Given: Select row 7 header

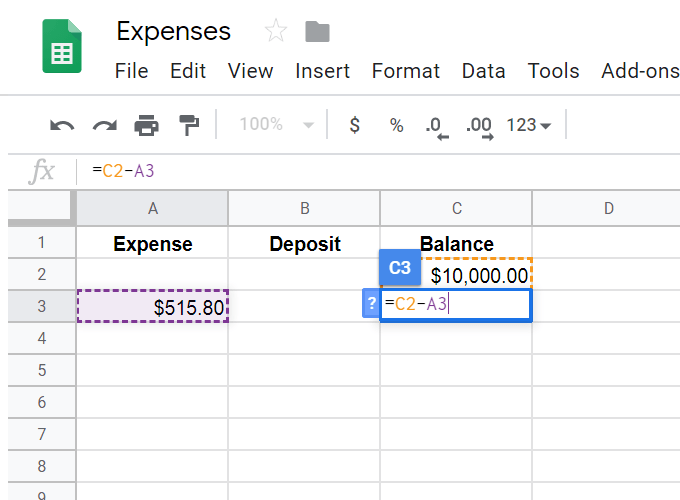Looking at the screenshot, I should (x=42, y=434).
